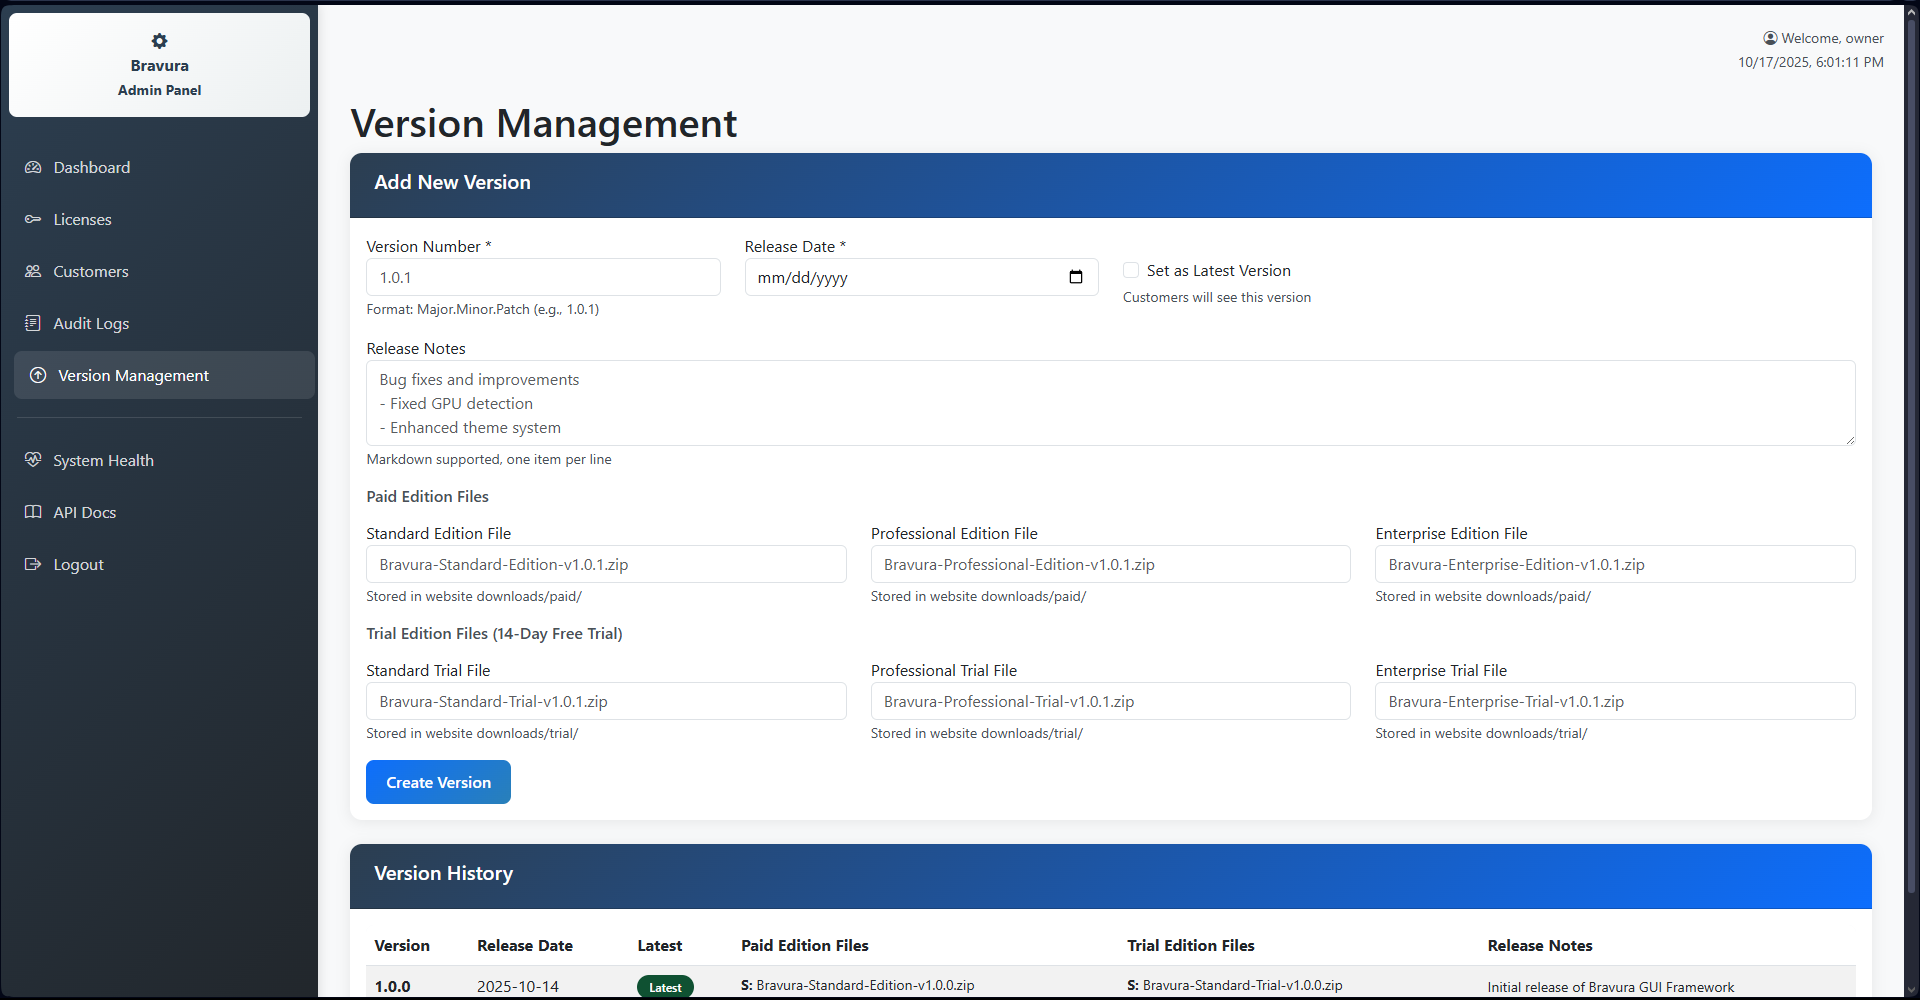Click the Version Number input field
This screenshot has width=1920, height=1000.
point(543,277)
